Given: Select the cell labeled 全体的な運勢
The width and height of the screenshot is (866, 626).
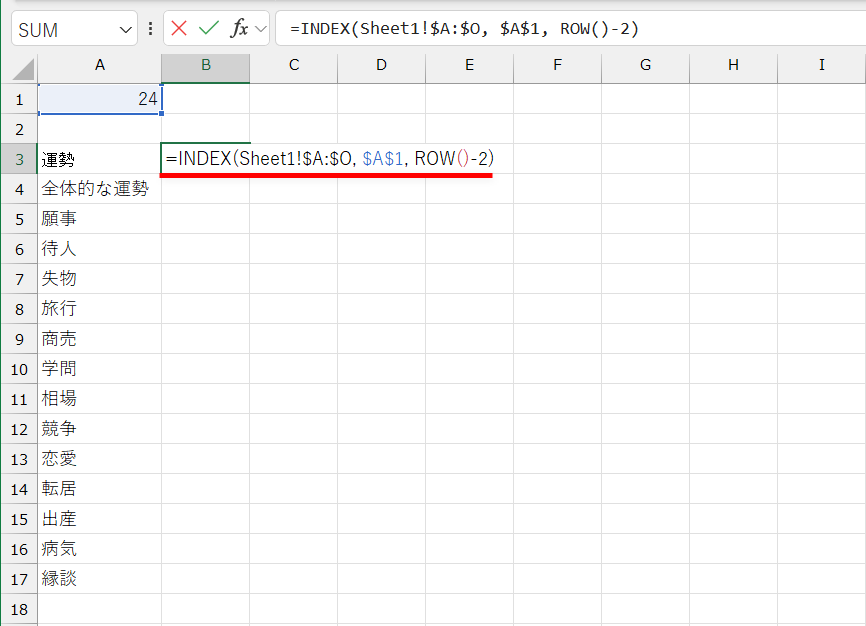Looking at the screenshot, I should click(99, 188).
